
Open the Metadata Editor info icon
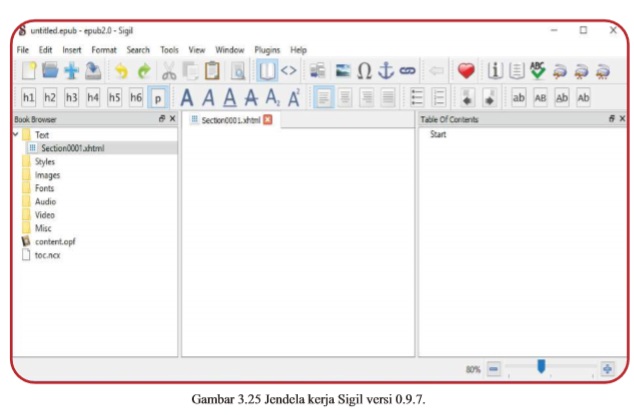click(x=495, y=71)
